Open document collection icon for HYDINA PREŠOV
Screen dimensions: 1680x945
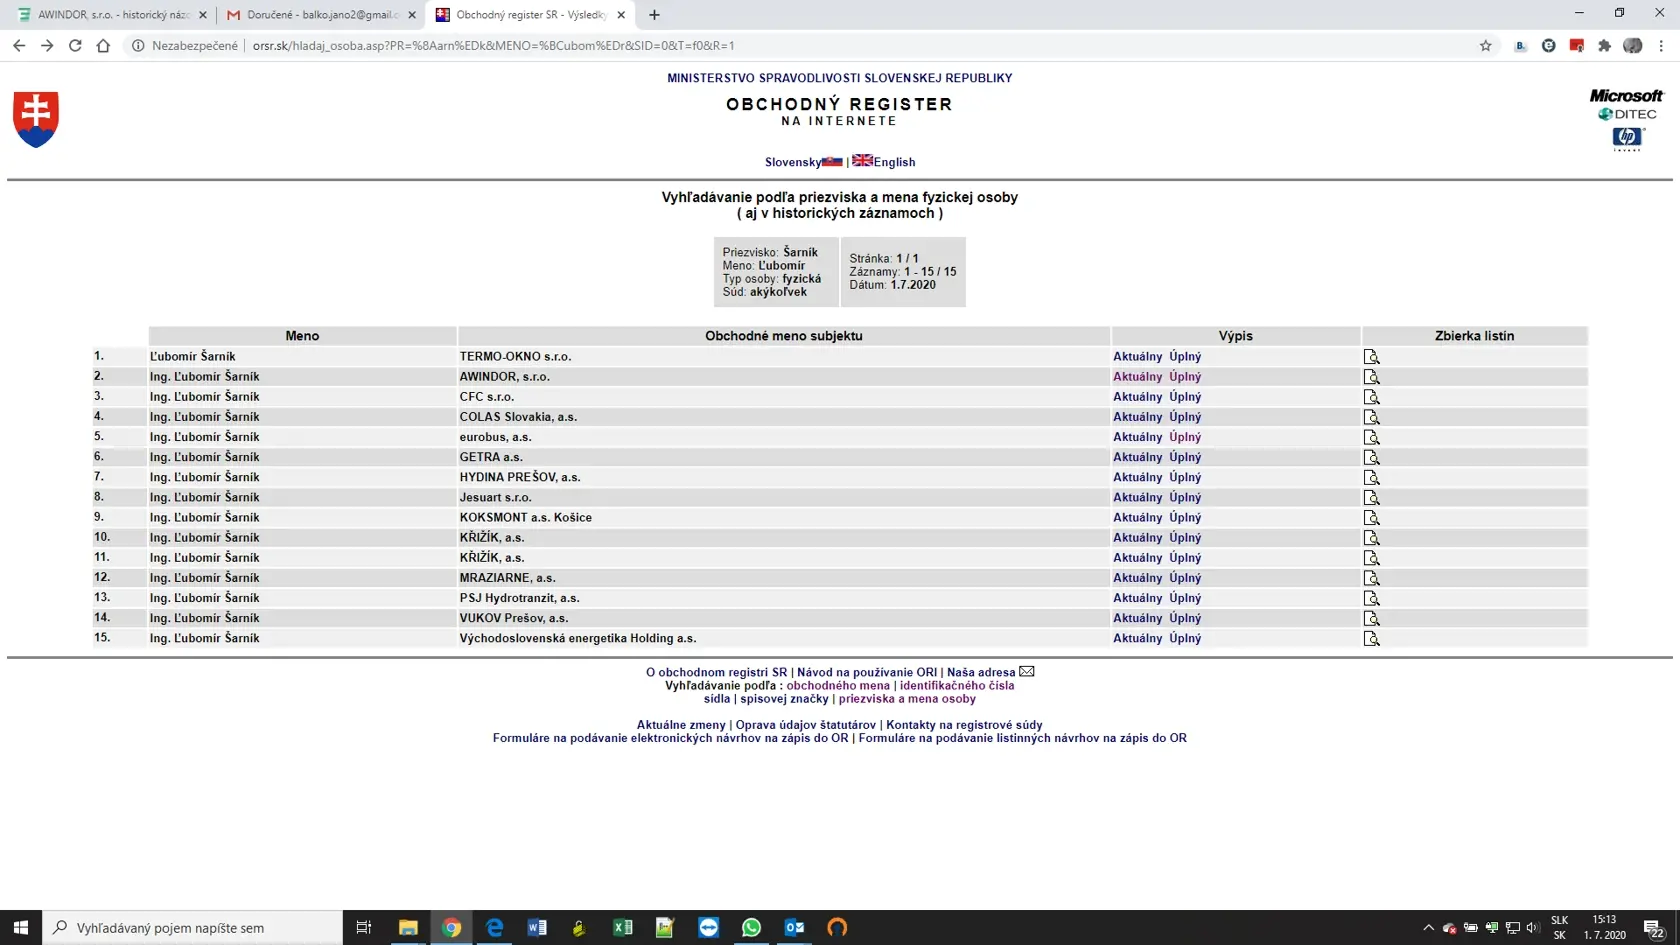coord(1371,477)
